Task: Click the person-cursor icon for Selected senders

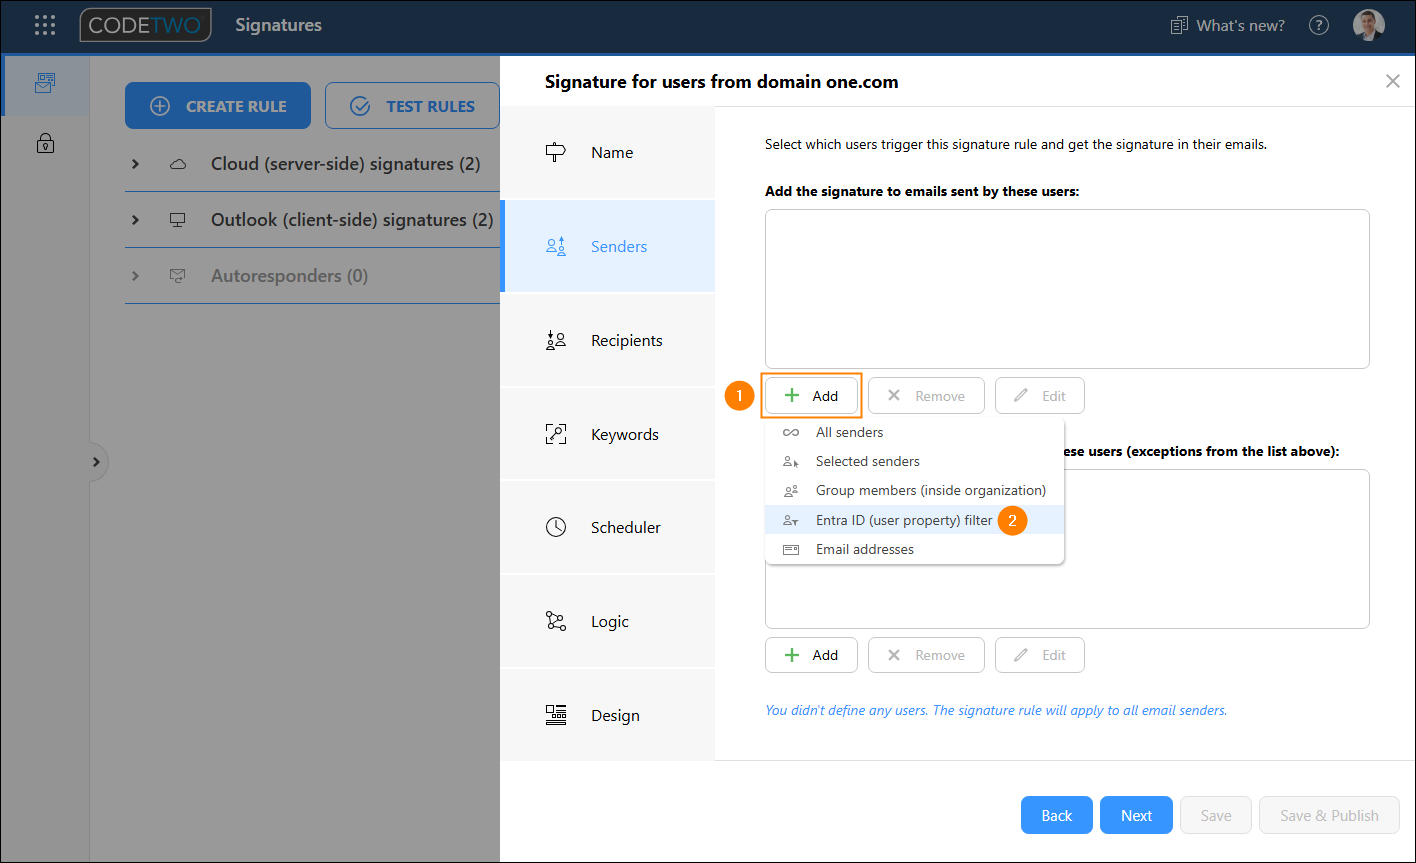Action: [x=791, y=461]
